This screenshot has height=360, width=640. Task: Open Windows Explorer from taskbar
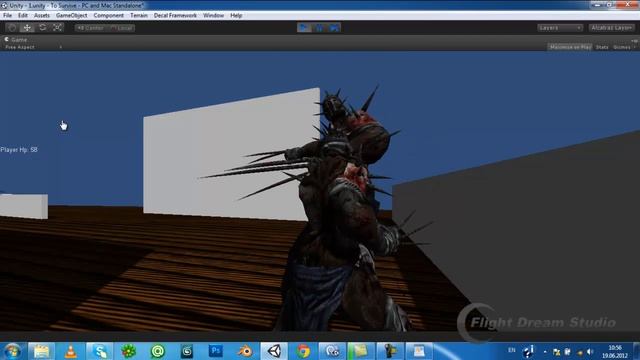(41, 351)
